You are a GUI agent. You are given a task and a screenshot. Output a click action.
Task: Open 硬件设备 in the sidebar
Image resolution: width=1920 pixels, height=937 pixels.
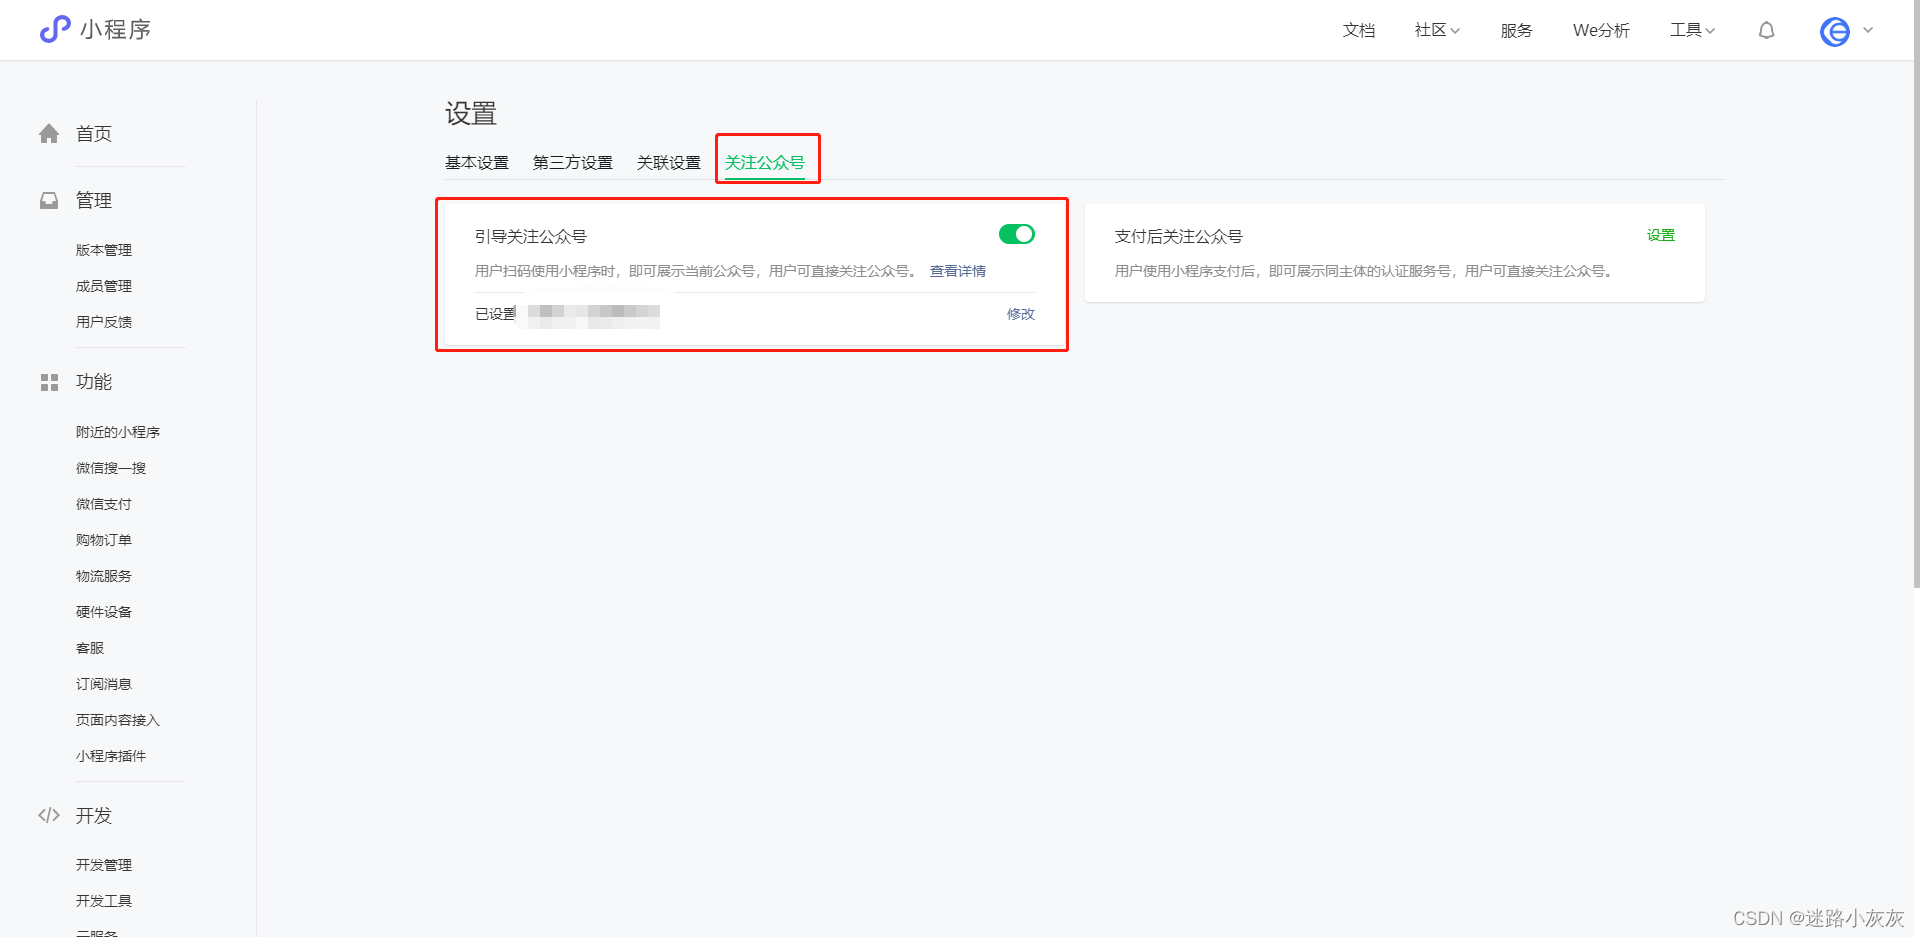click(104, 612)
